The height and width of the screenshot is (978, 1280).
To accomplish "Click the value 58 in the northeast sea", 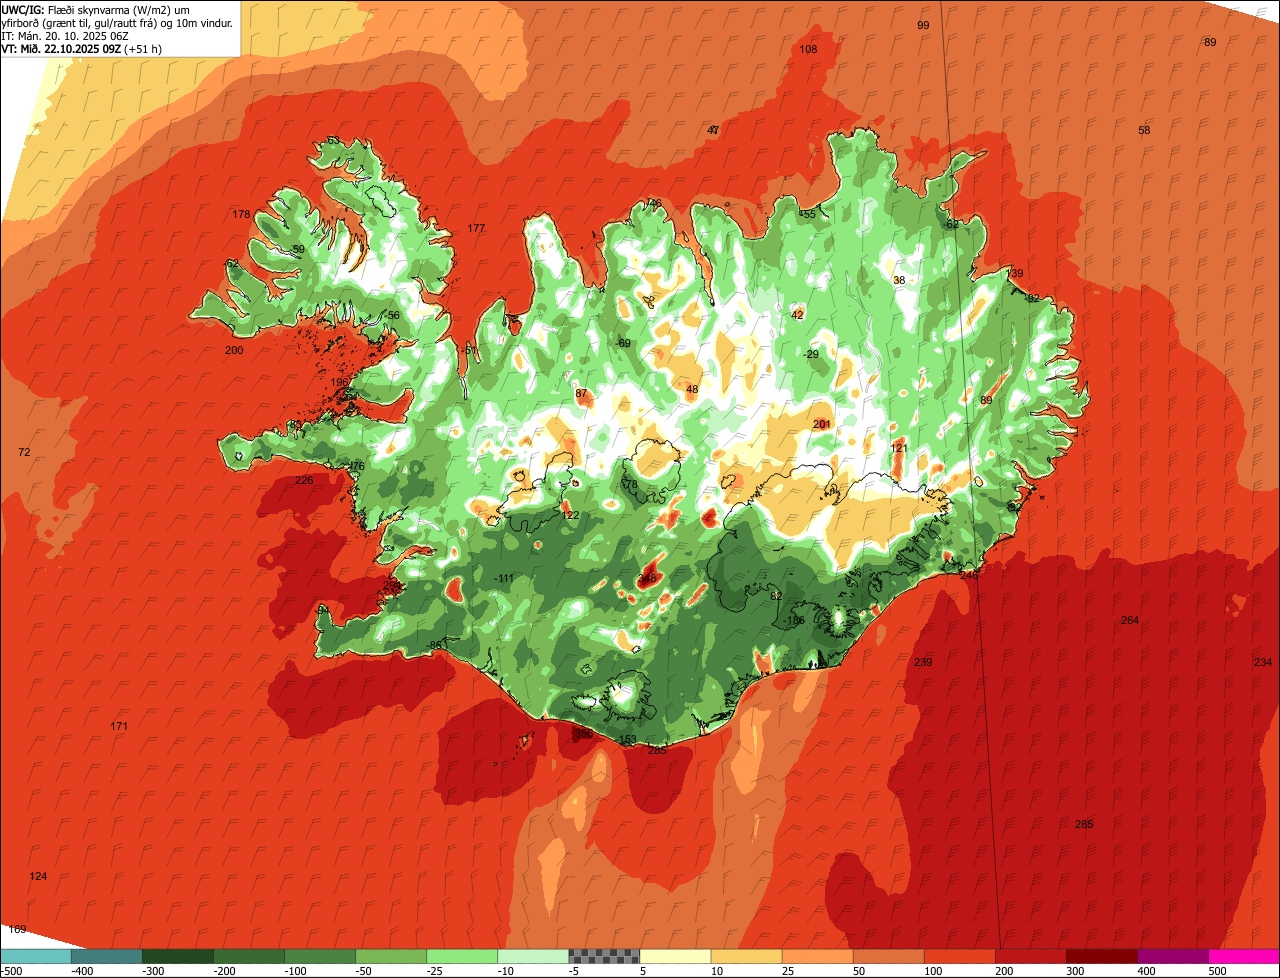I will tap(1144, 130).
